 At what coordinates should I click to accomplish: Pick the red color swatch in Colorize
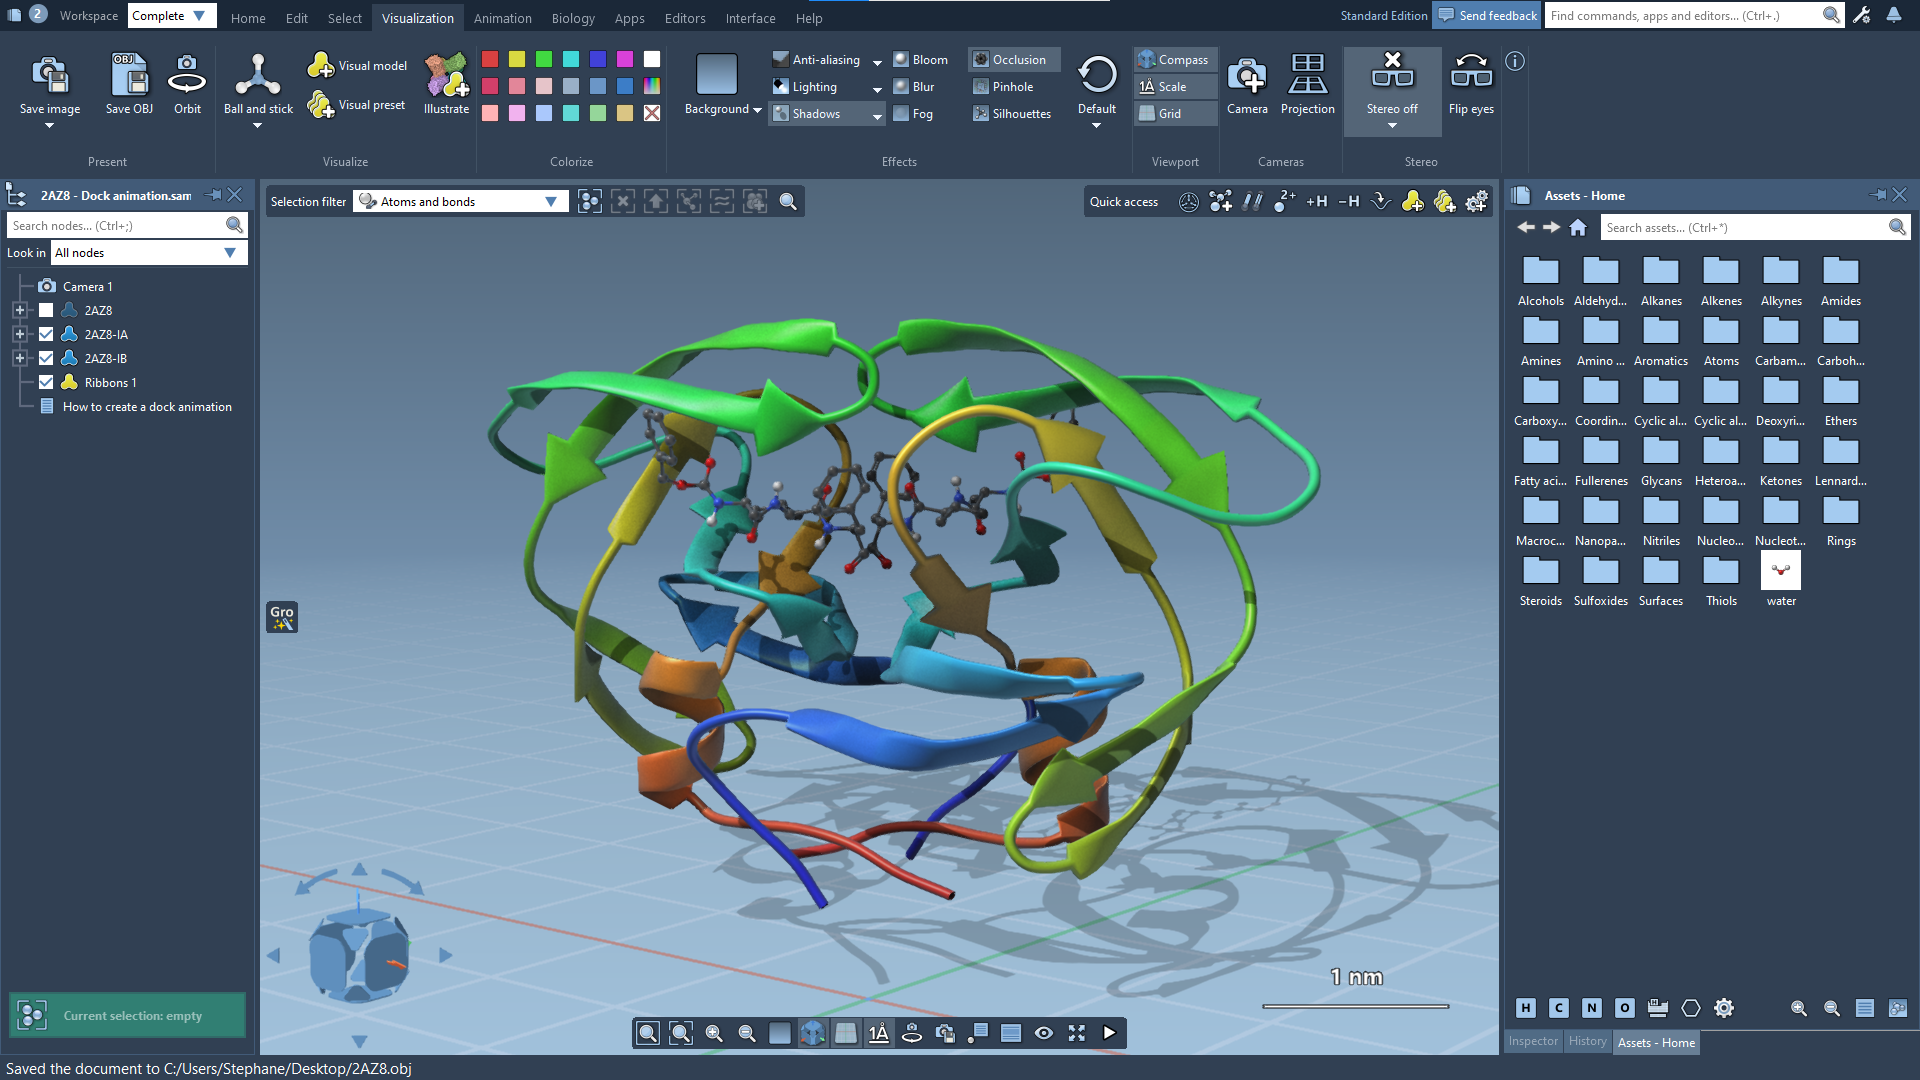point(490,59)
